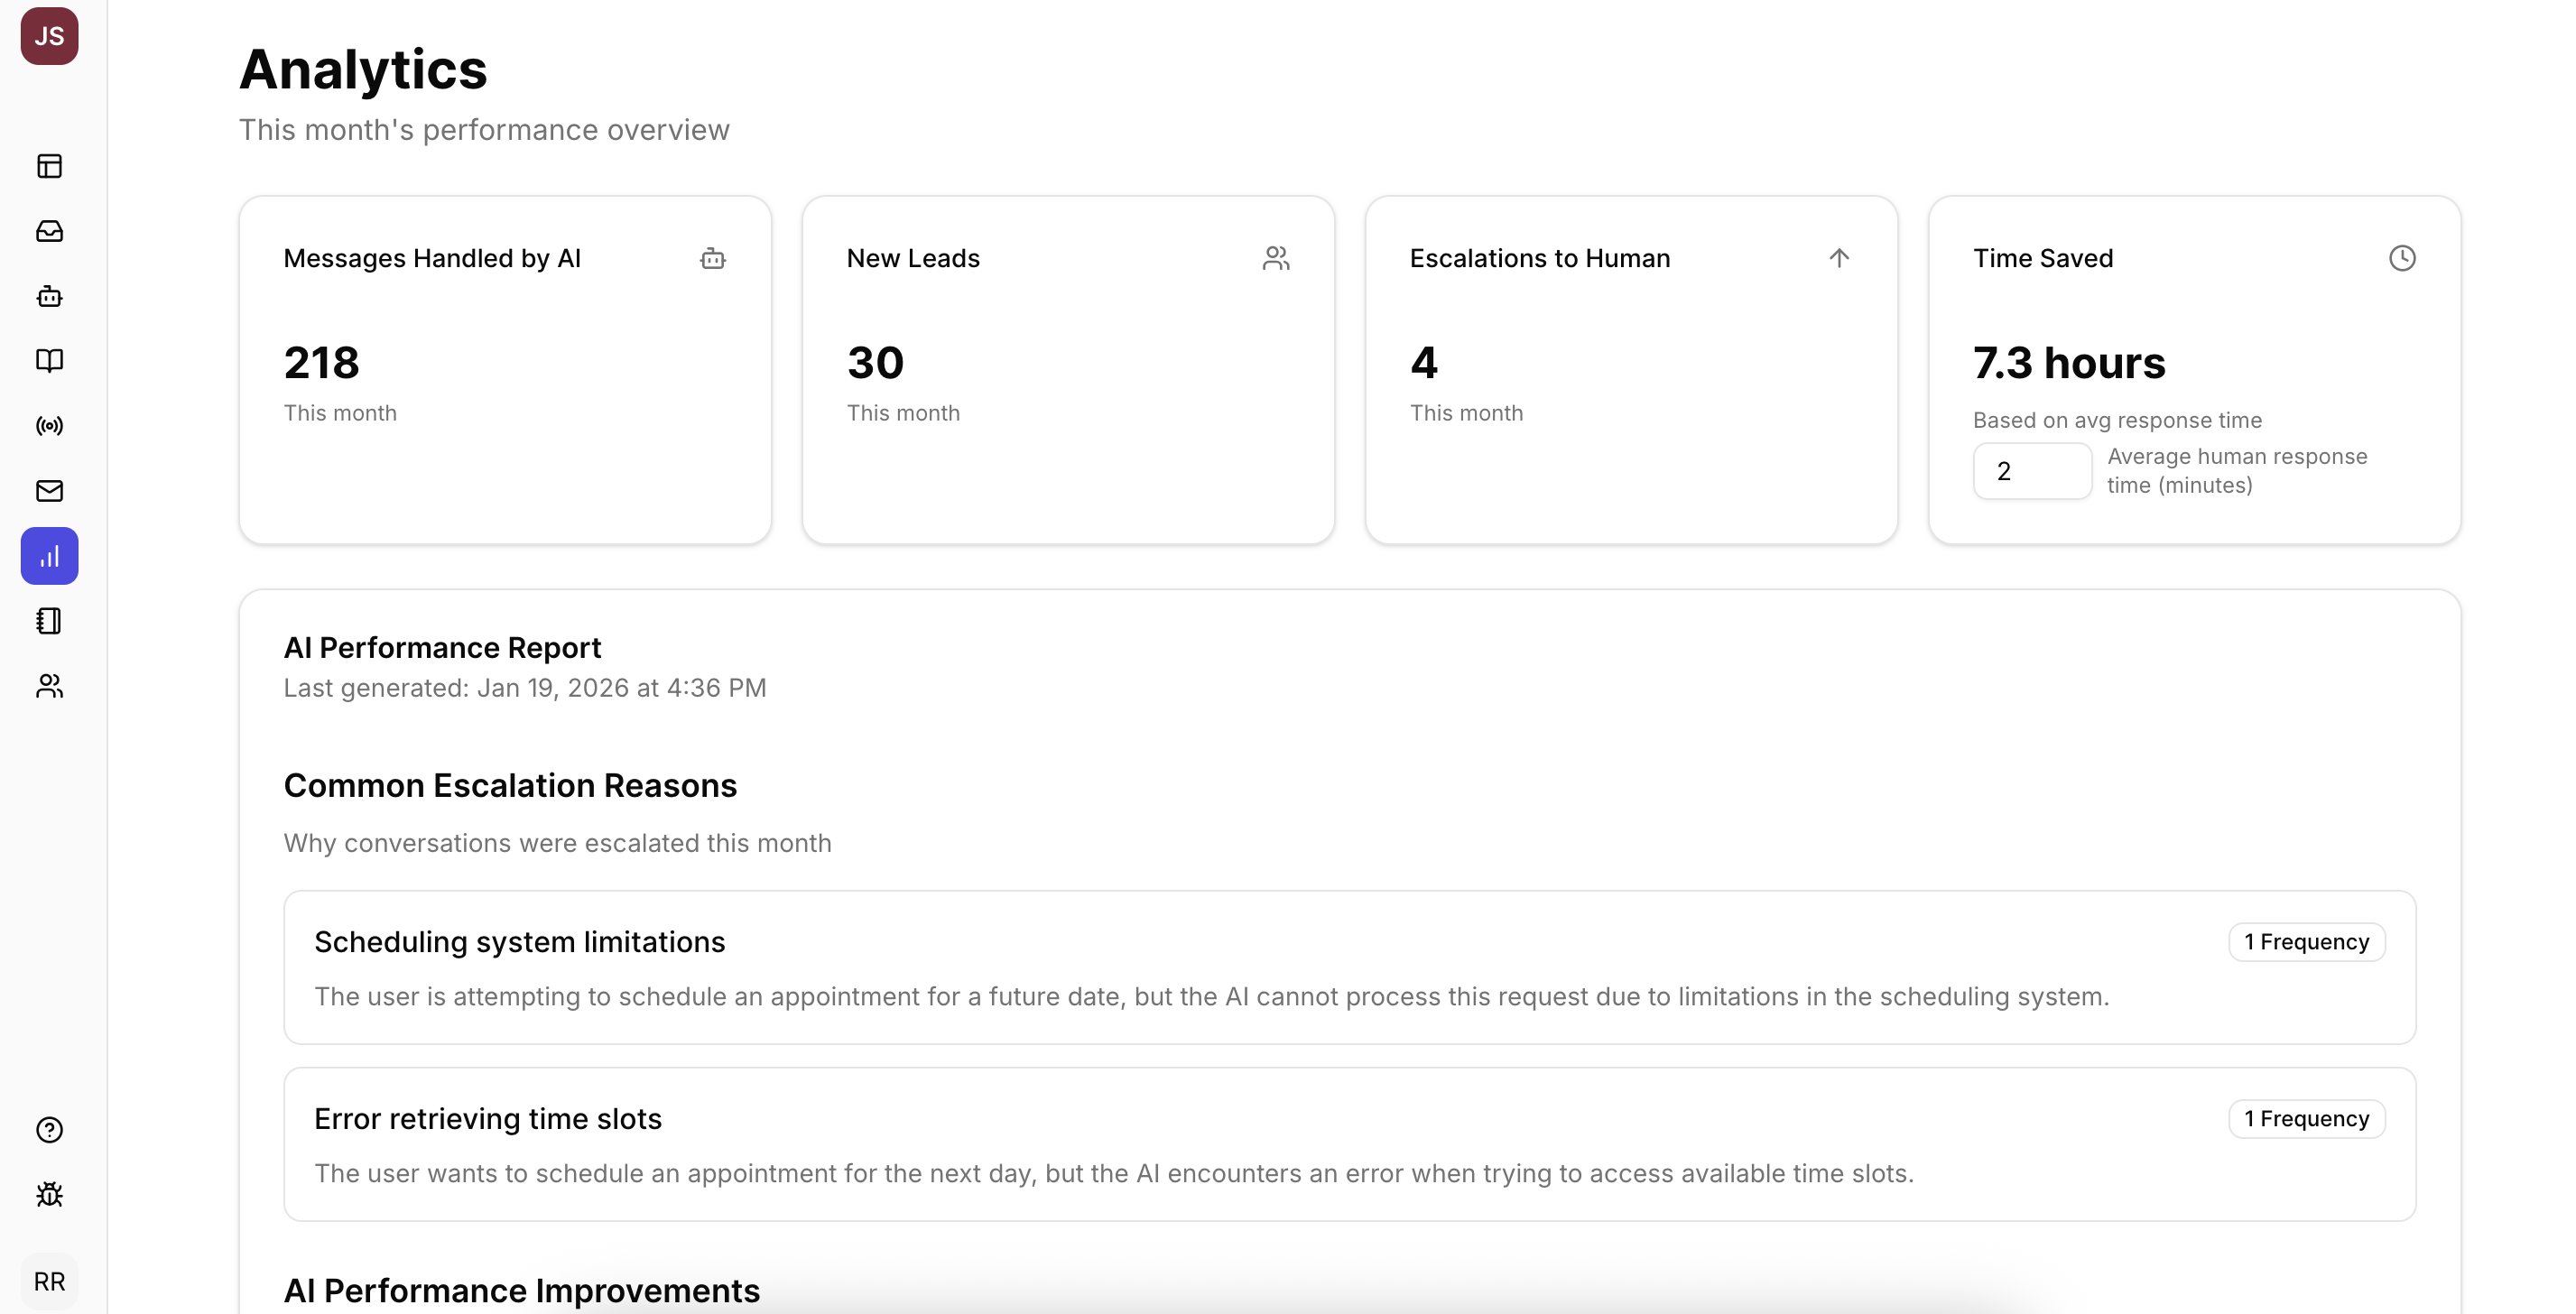Open the broadcast signal icon
The image size is (2576, 1314).
pos(49,426)
